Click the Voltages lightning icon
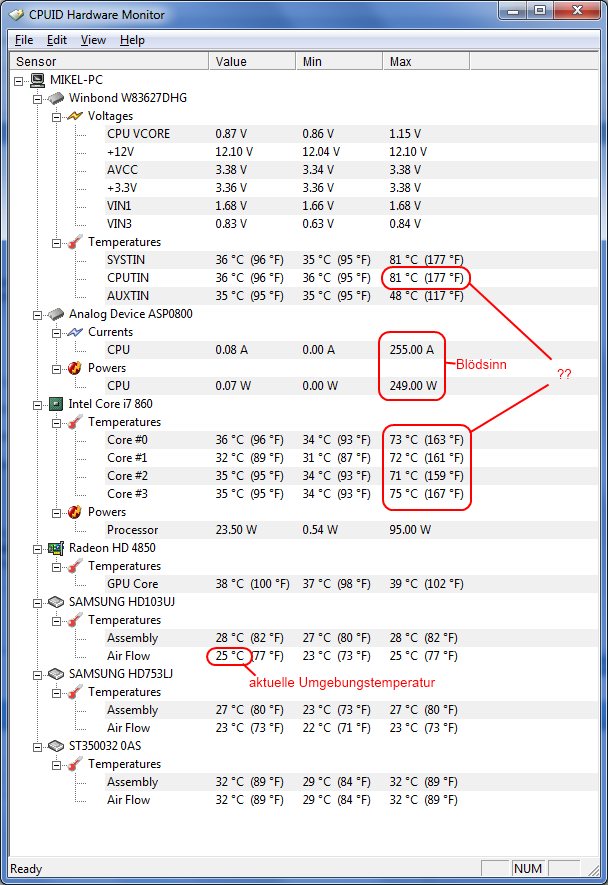Screen dimensions: 608x885 click(75, 116)
